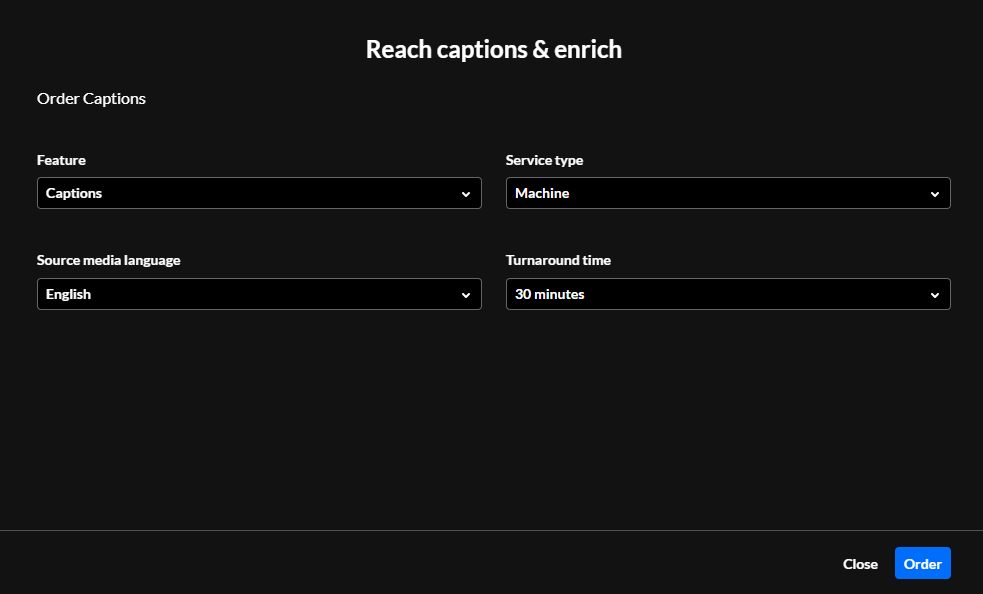Click the Feature dropdown chevron arrow
983x594 pixels.
click(466, 194)
